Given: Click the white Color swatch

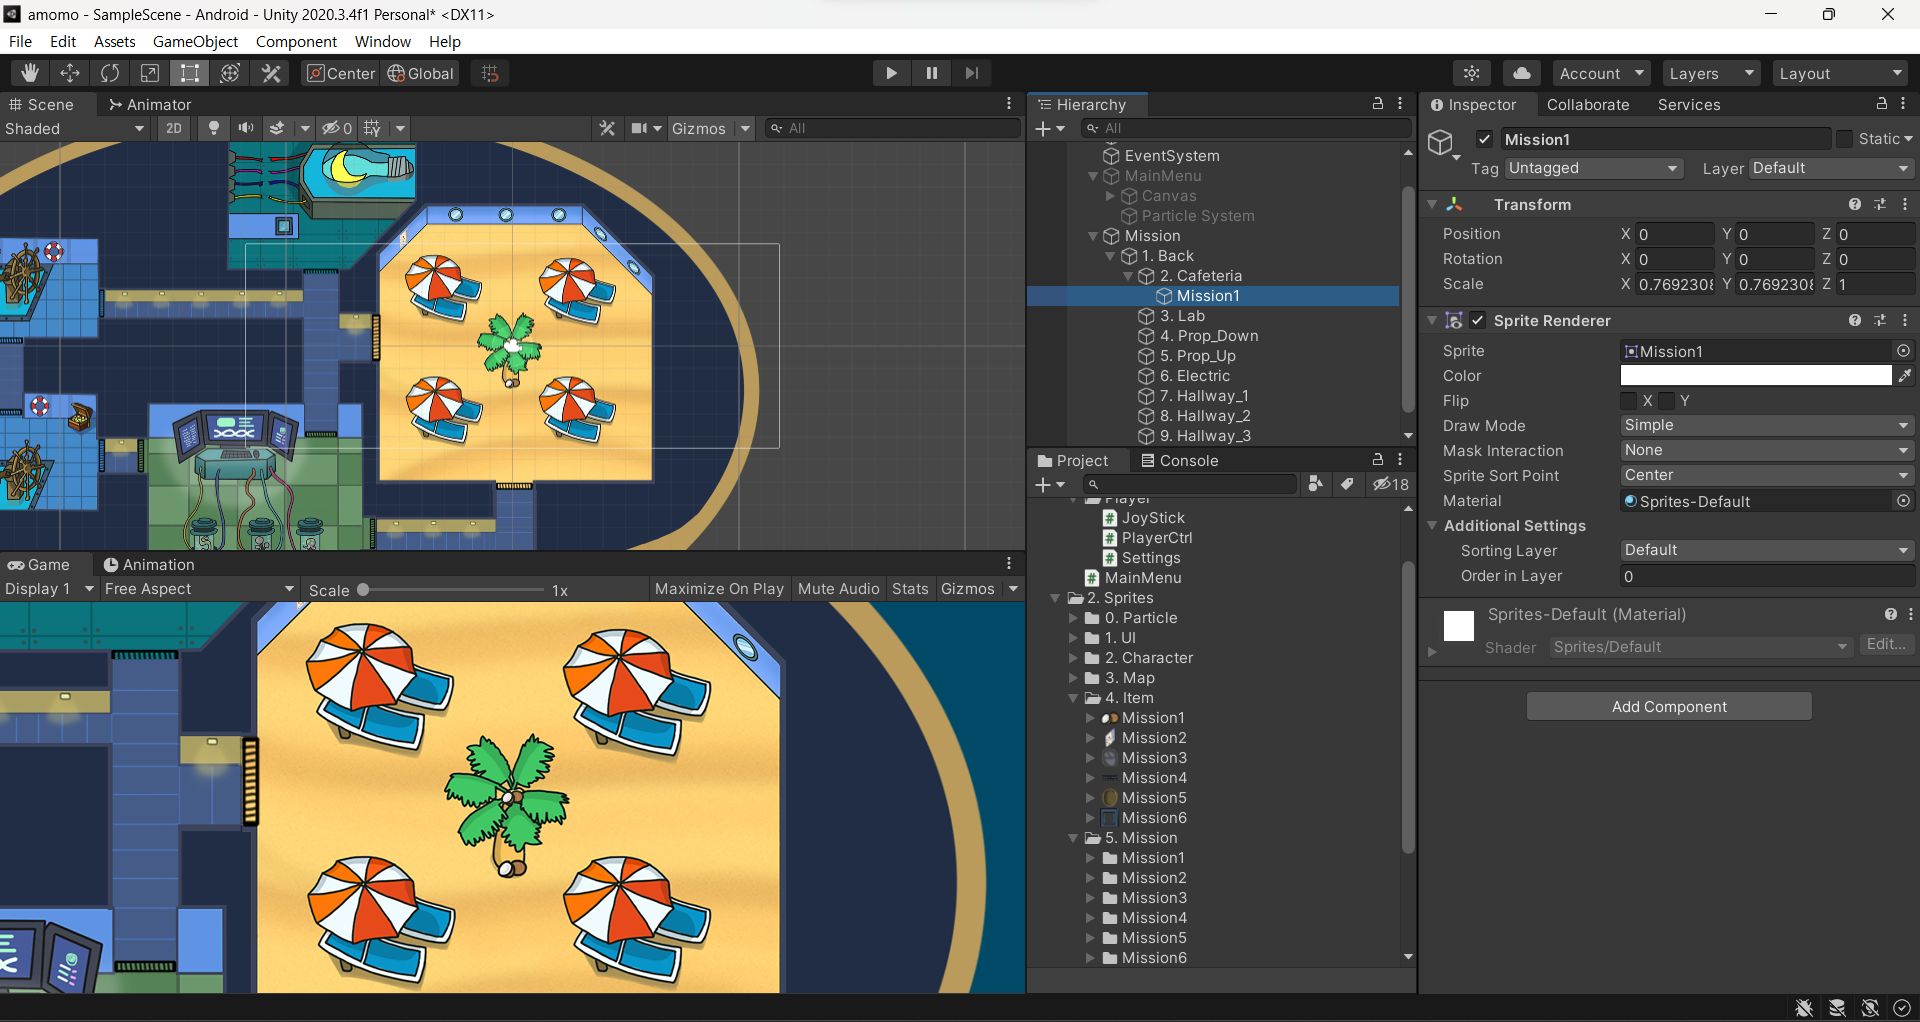Looking at the screenshot, I should (1756, 375).
